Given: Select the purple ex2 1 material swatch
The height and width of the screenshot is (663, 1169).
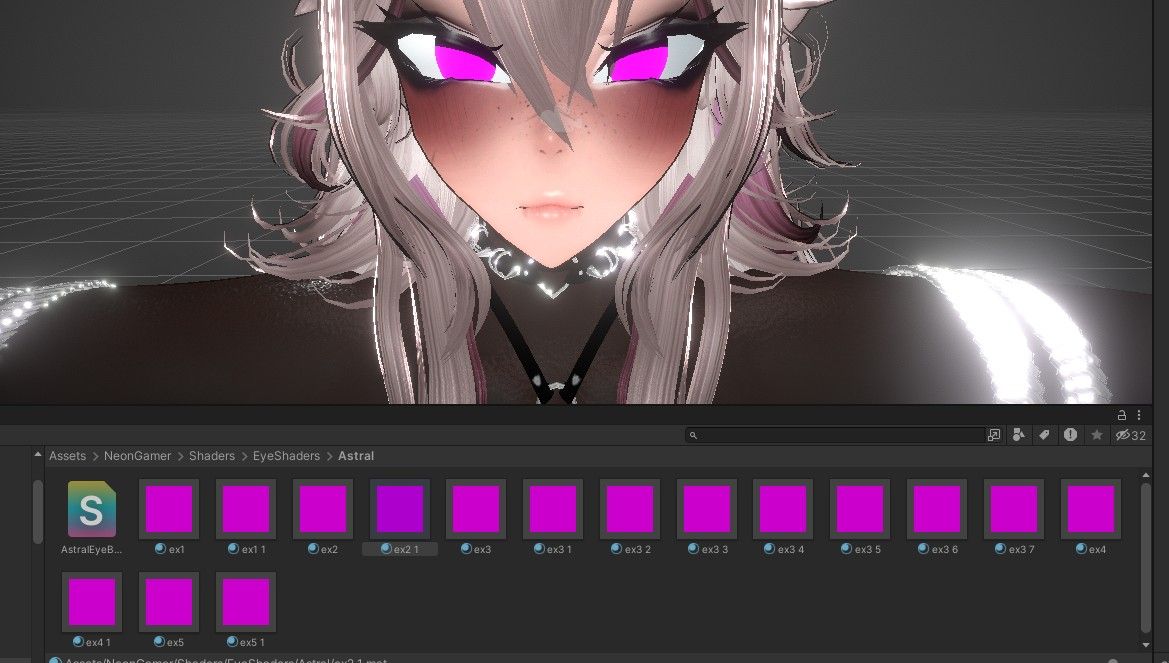Looking at the screenshot, I should (400, 509).
